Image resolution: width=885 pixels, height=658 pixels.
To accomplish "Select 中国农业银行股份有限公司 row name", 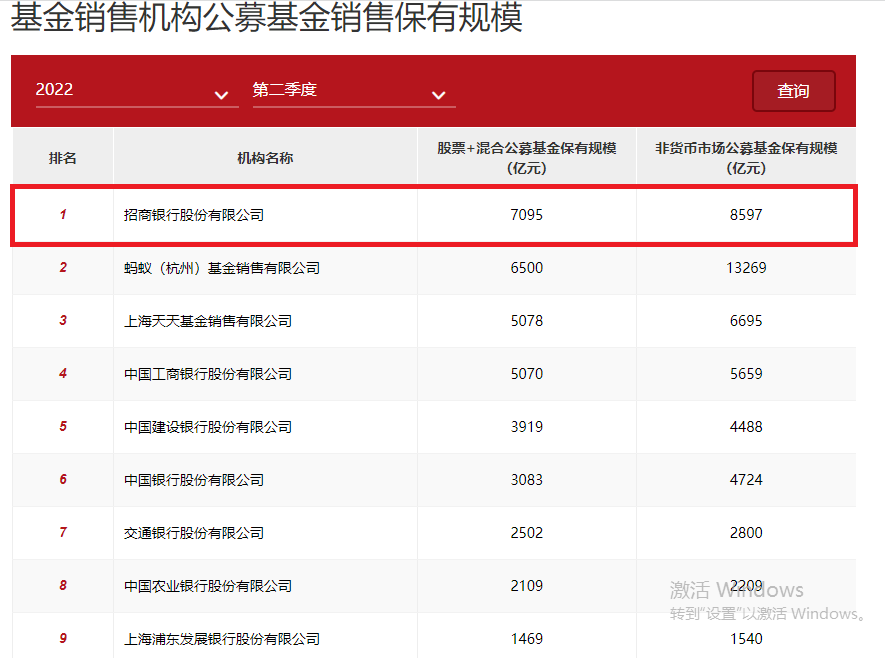I will pyautogui.click(x=208, y=586).
